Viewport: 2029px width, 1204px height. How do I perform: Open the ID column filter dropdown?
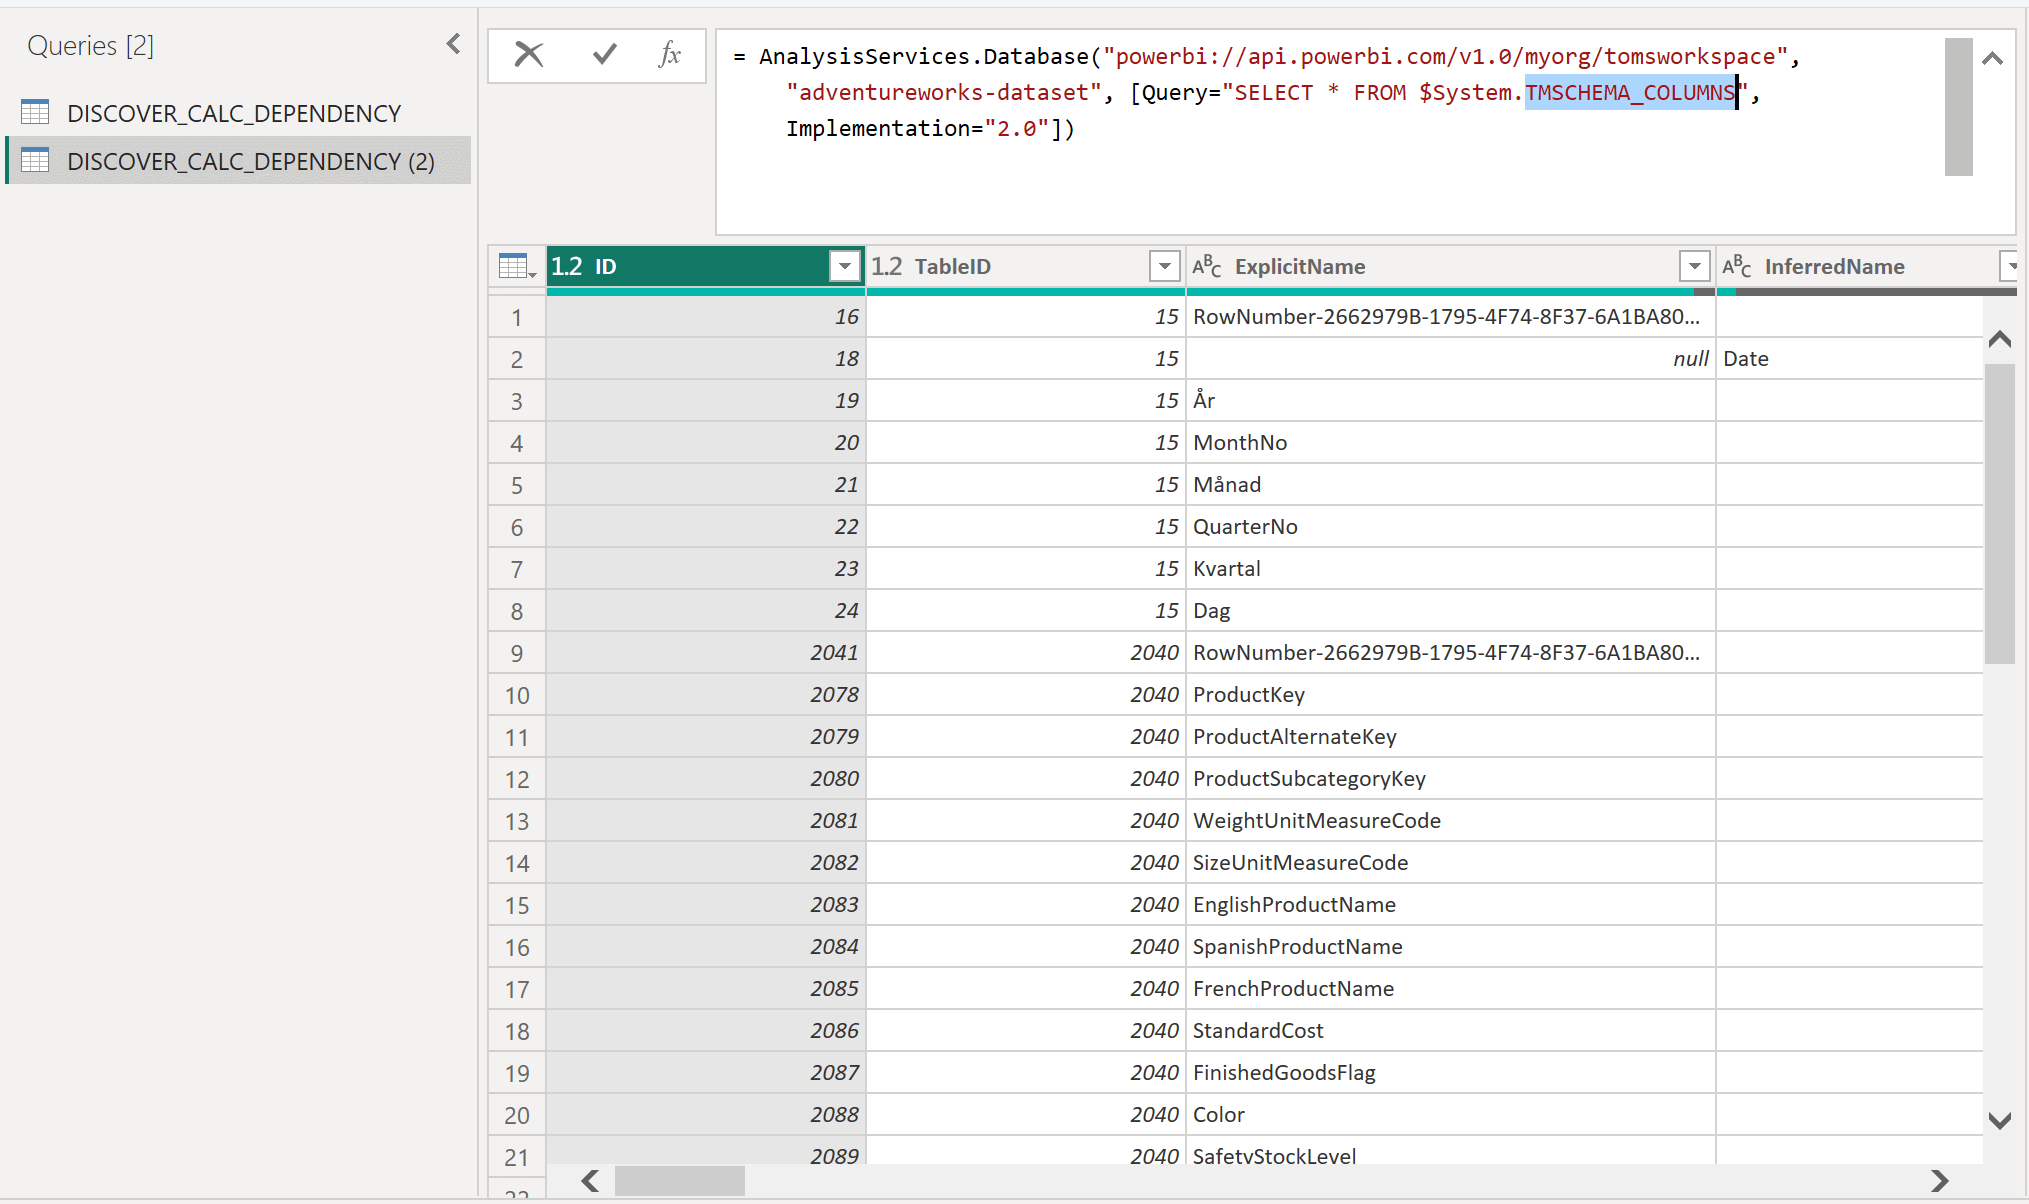click(845, 266)
